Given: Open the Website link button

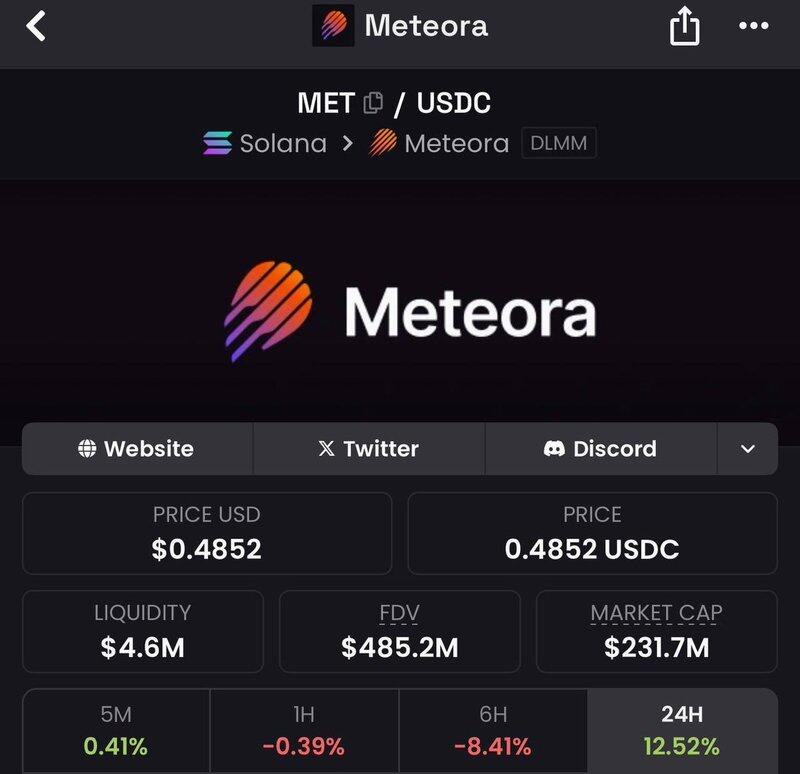Looking at the screenshot, I should (x=137, y=449).
